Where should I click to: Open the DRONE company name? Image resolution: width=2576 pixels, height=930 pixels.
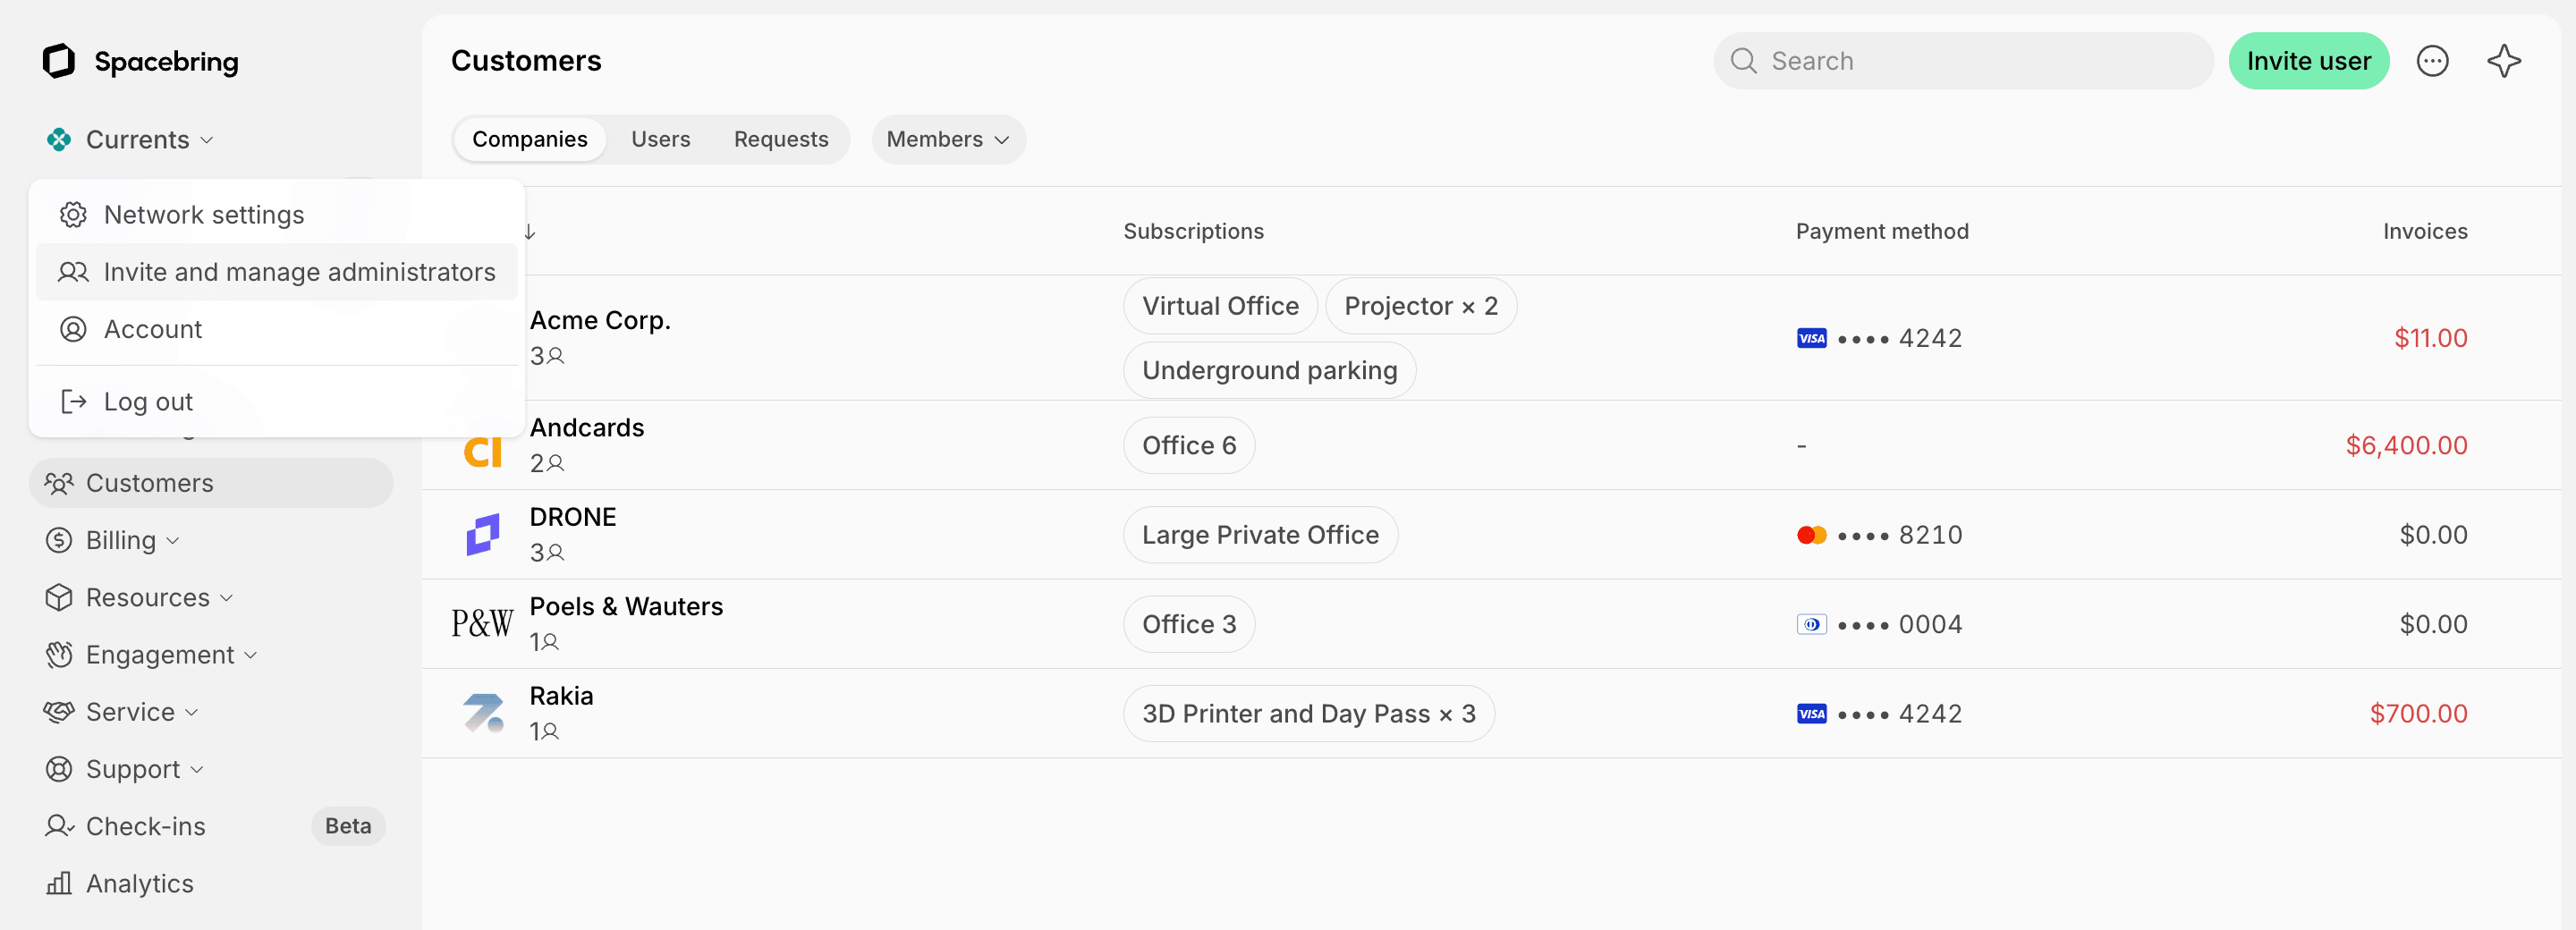point(572,517)
